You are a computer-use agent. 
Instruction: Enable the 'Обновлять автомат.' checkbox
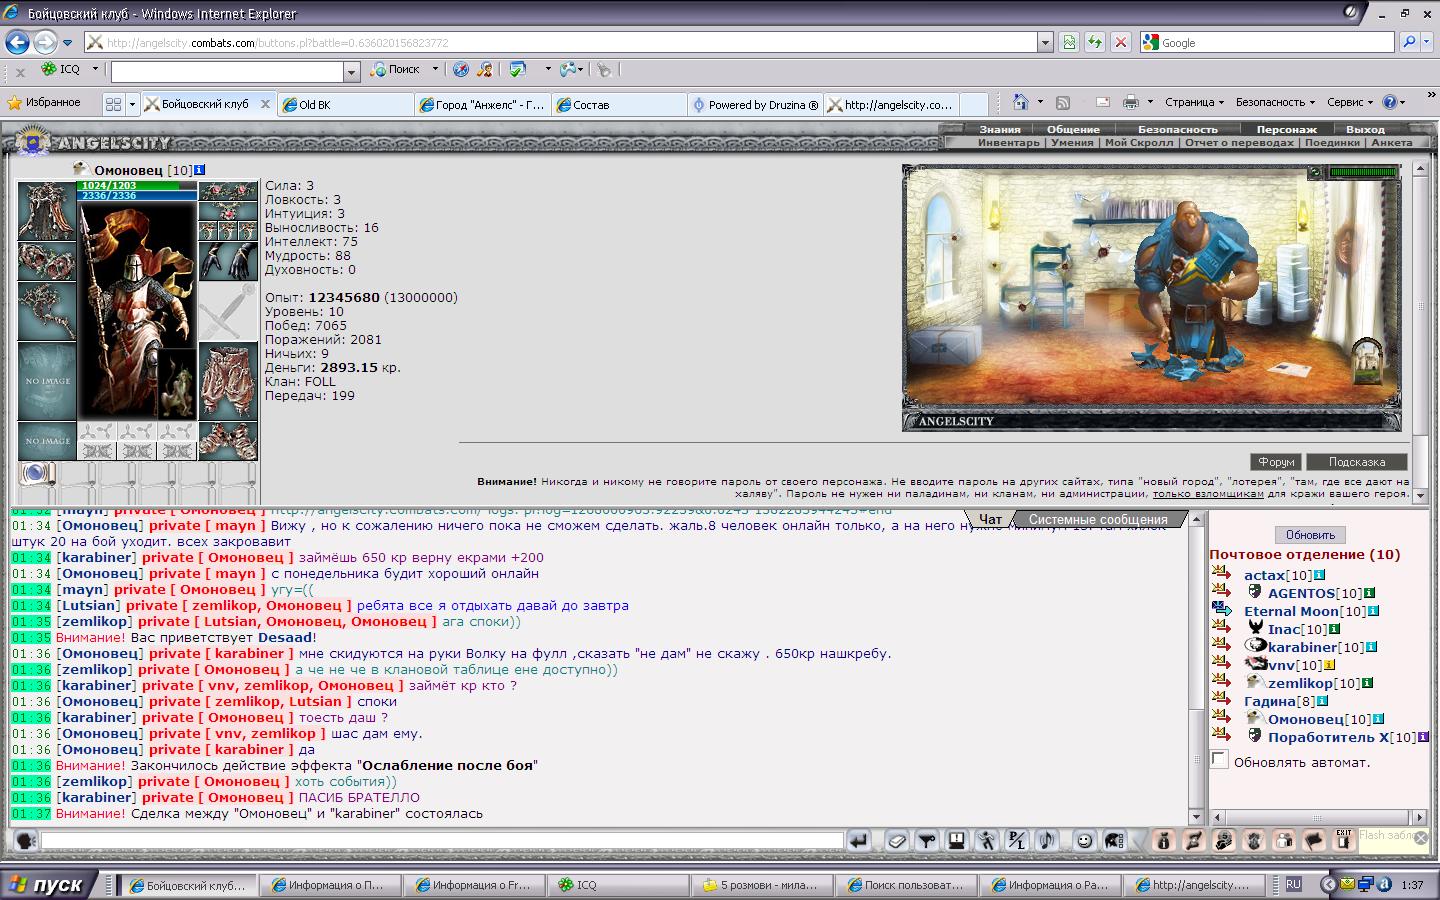1219,760
